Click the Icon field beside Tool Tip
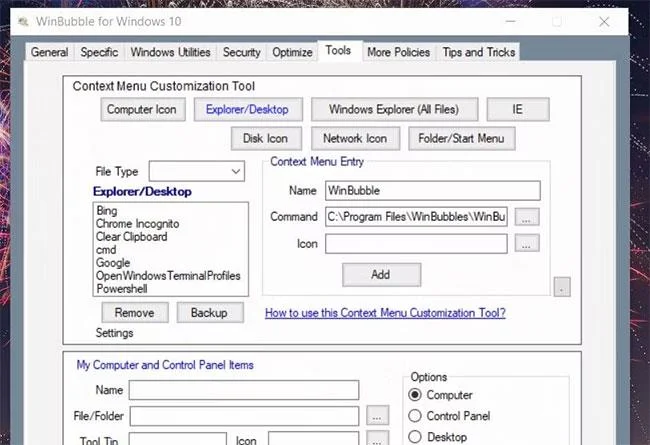 [313, 439]
